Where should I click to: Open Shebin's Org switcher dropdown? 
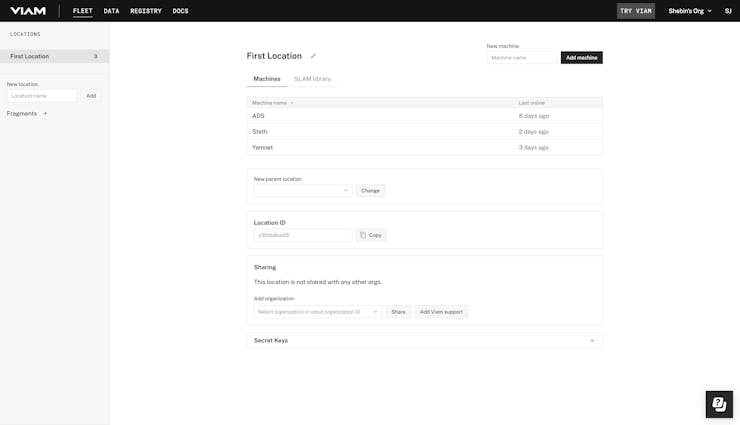690,11
